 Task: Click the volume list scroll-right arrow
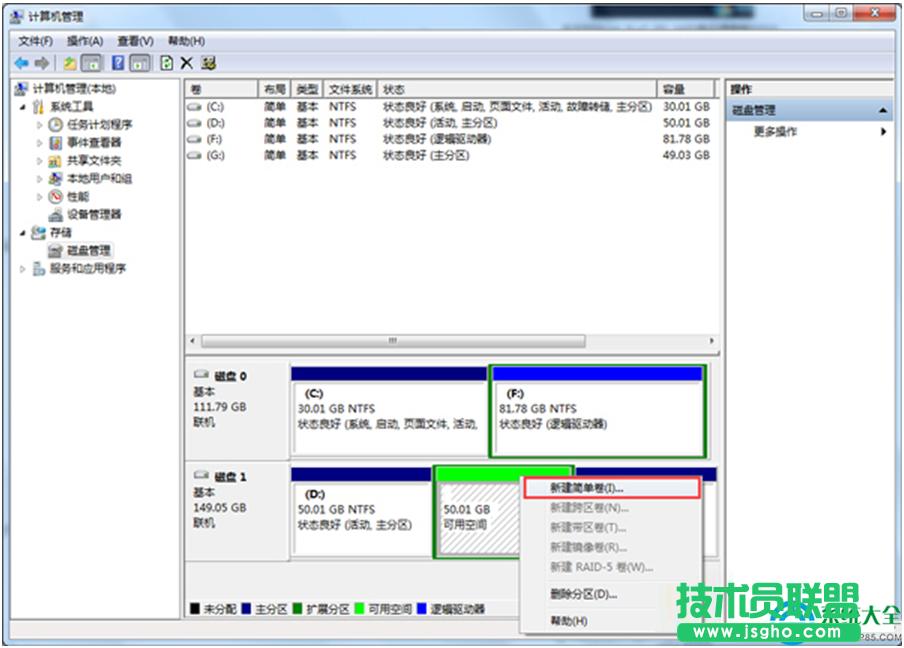(x=711, y=341)
